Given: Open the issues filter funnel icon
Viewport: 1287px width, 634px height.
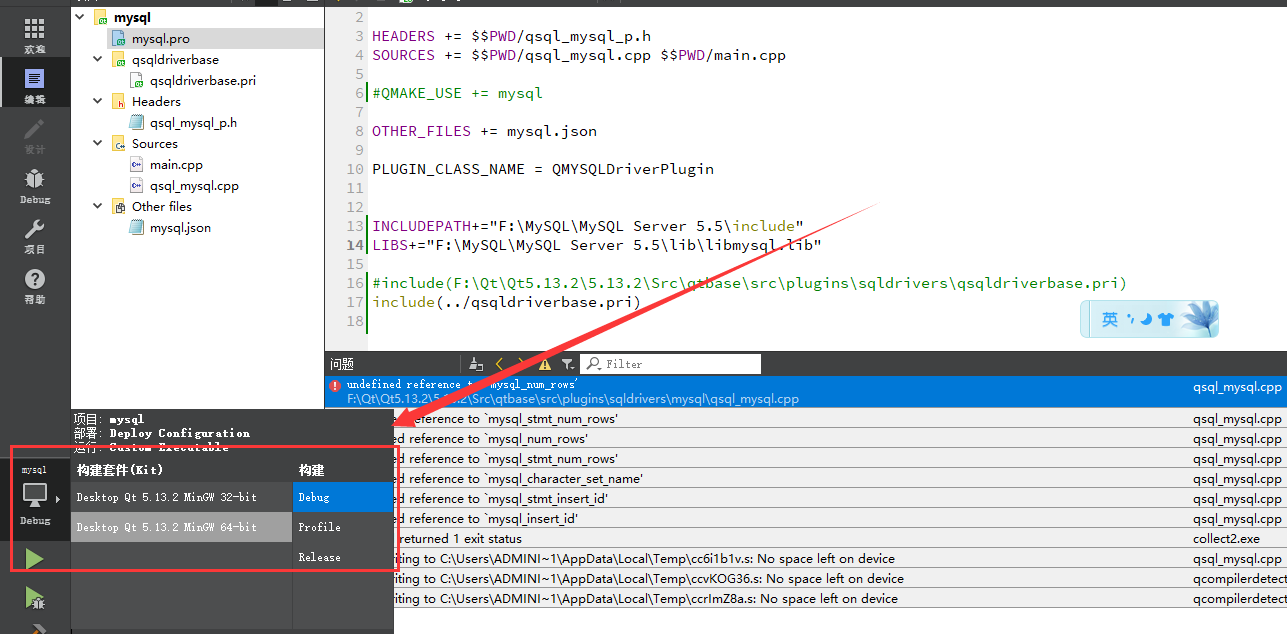Looking at the screenshot, I should click(x=567, y=363).
